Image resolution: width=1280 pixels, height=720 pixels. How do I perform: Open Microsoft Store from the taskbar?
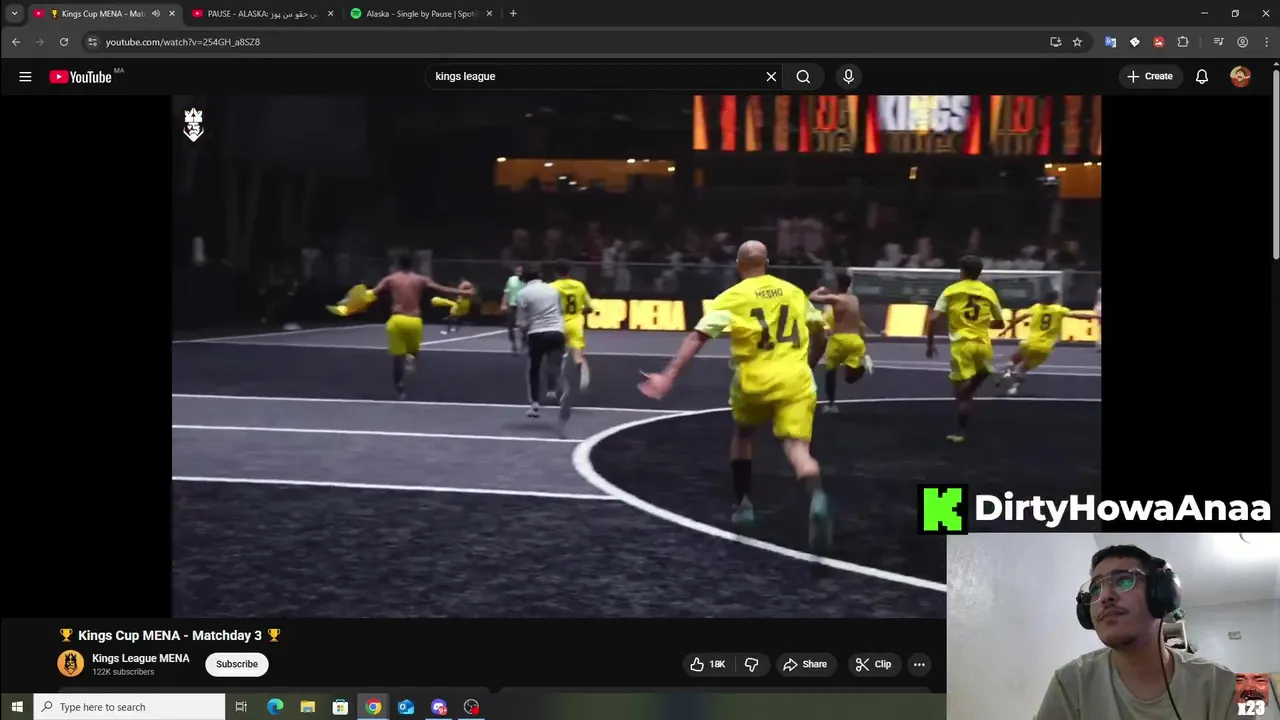pyautogui.click(x=340, y=707)
